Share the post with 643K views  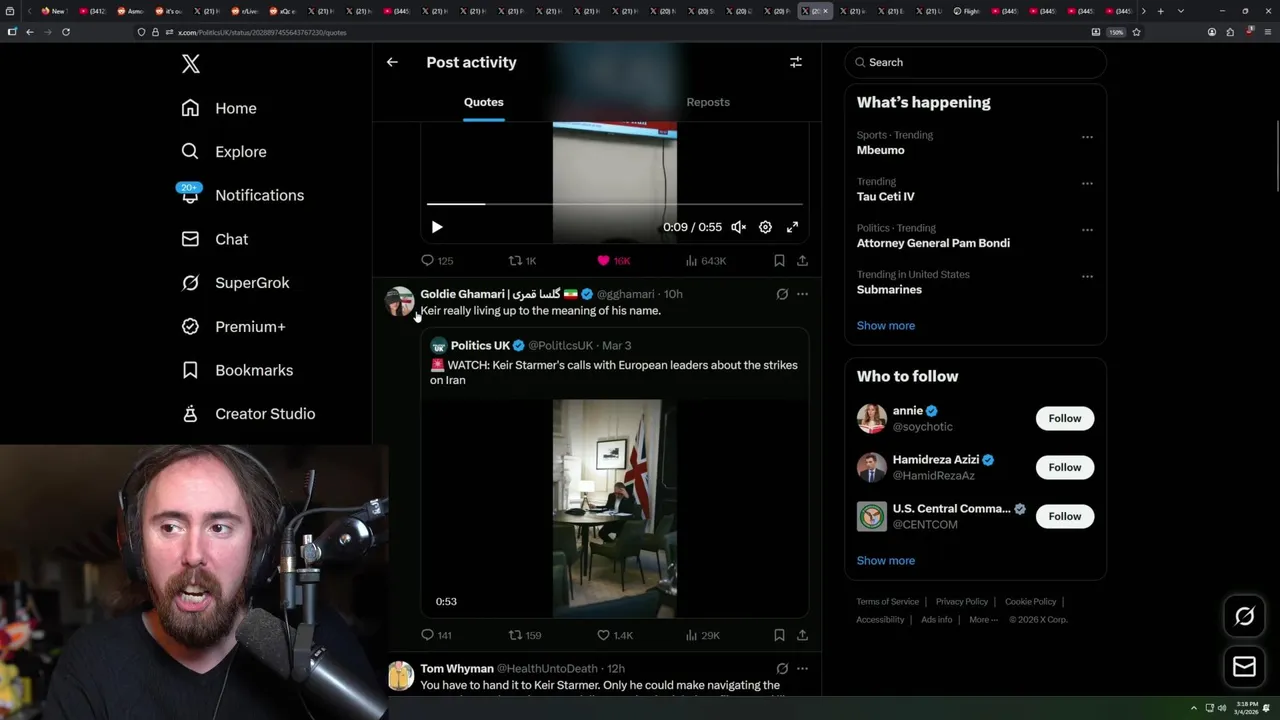(802, 260)
